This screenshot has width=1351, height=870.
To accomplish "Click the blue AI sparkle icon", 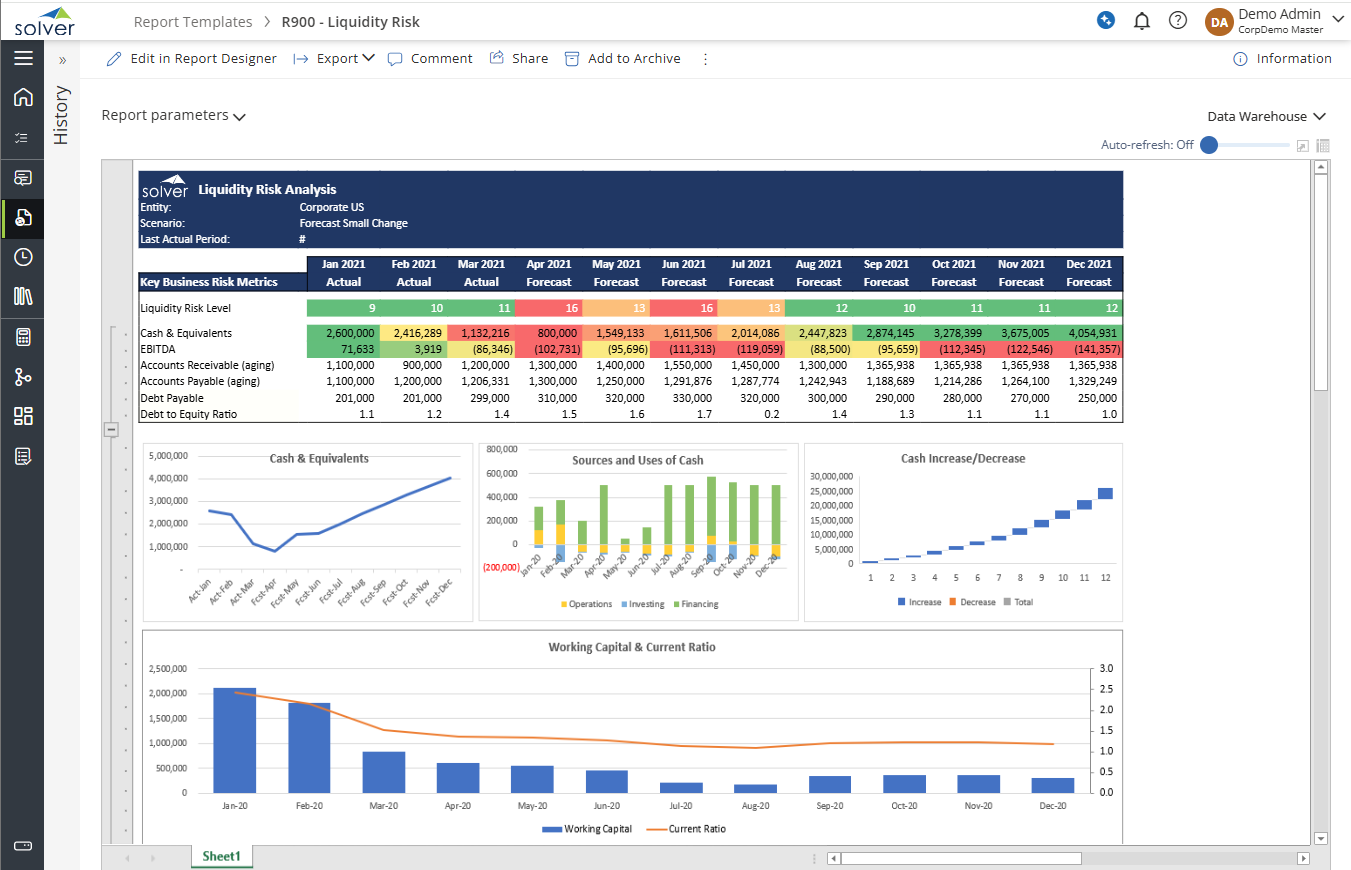I will 1105,21.
